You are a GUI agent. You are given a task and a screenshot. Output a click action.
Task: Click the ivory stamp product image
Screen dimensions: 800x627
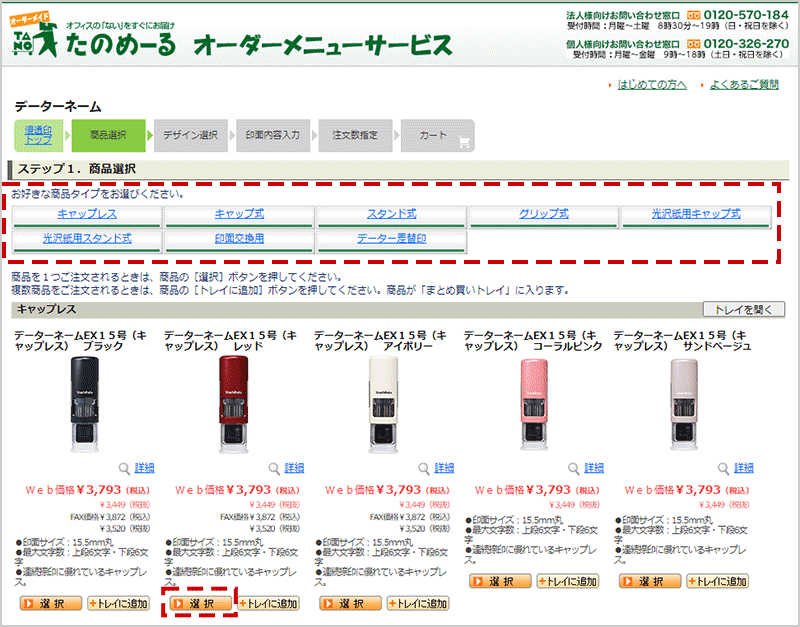(x=384, y=405)
